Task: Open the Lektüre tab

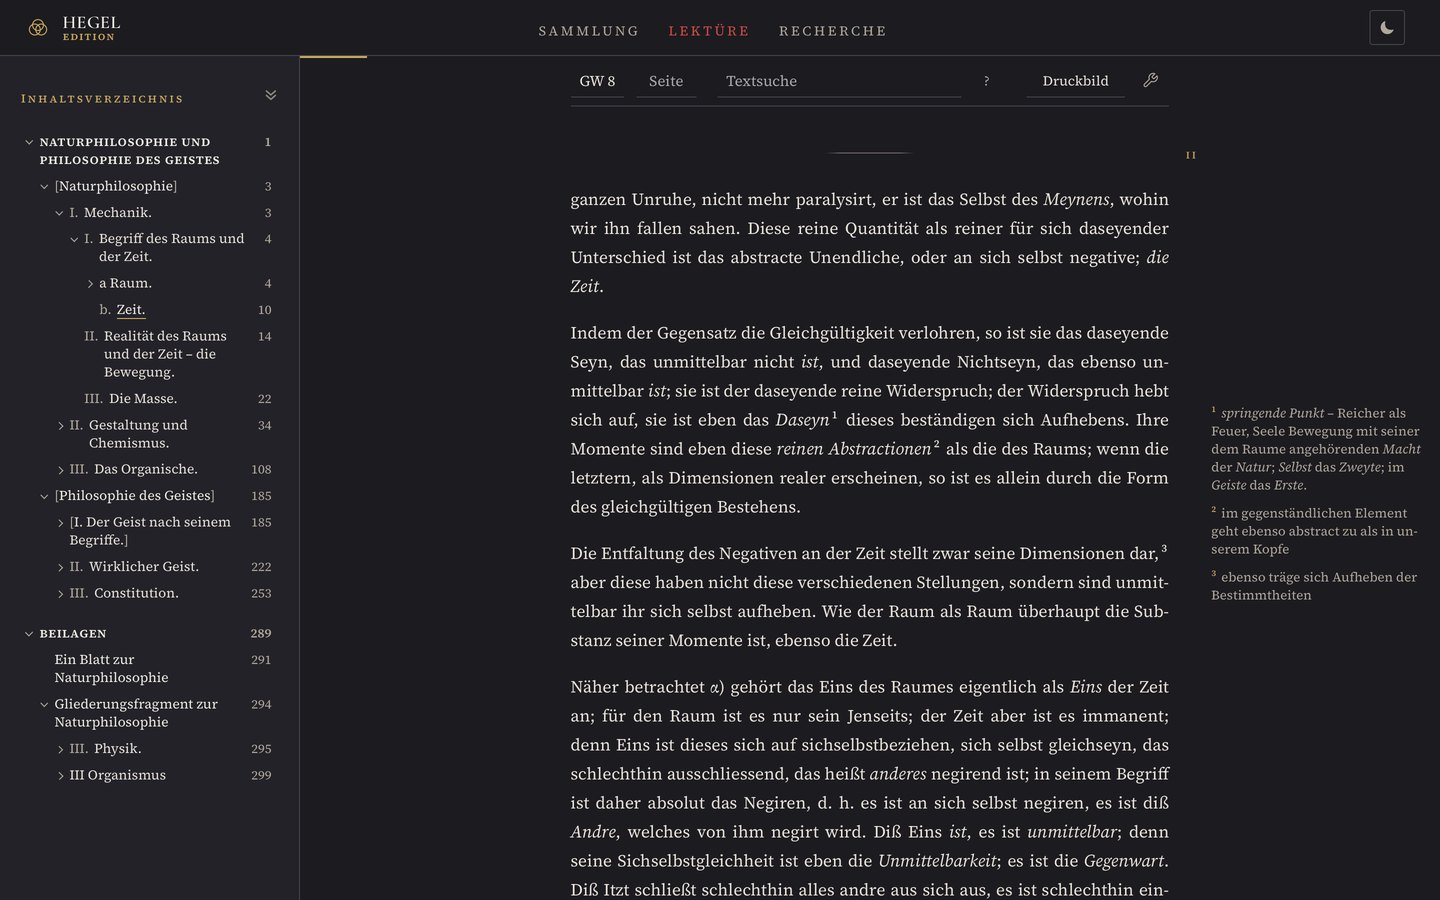Action: 709,31
